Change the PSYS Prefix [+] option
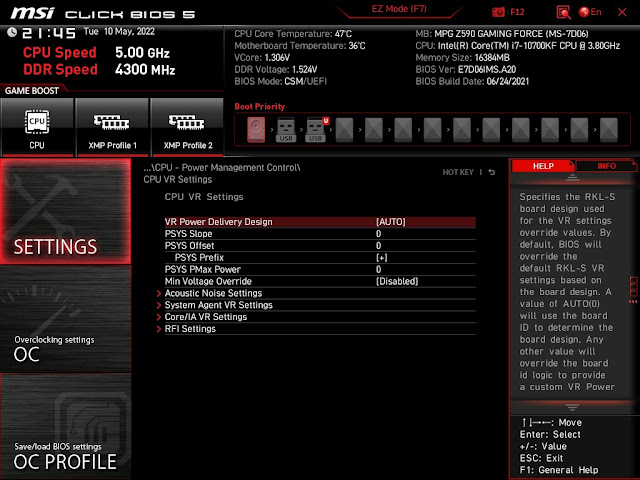The height and width of the screenshot is (480, 640). [320, 258]
